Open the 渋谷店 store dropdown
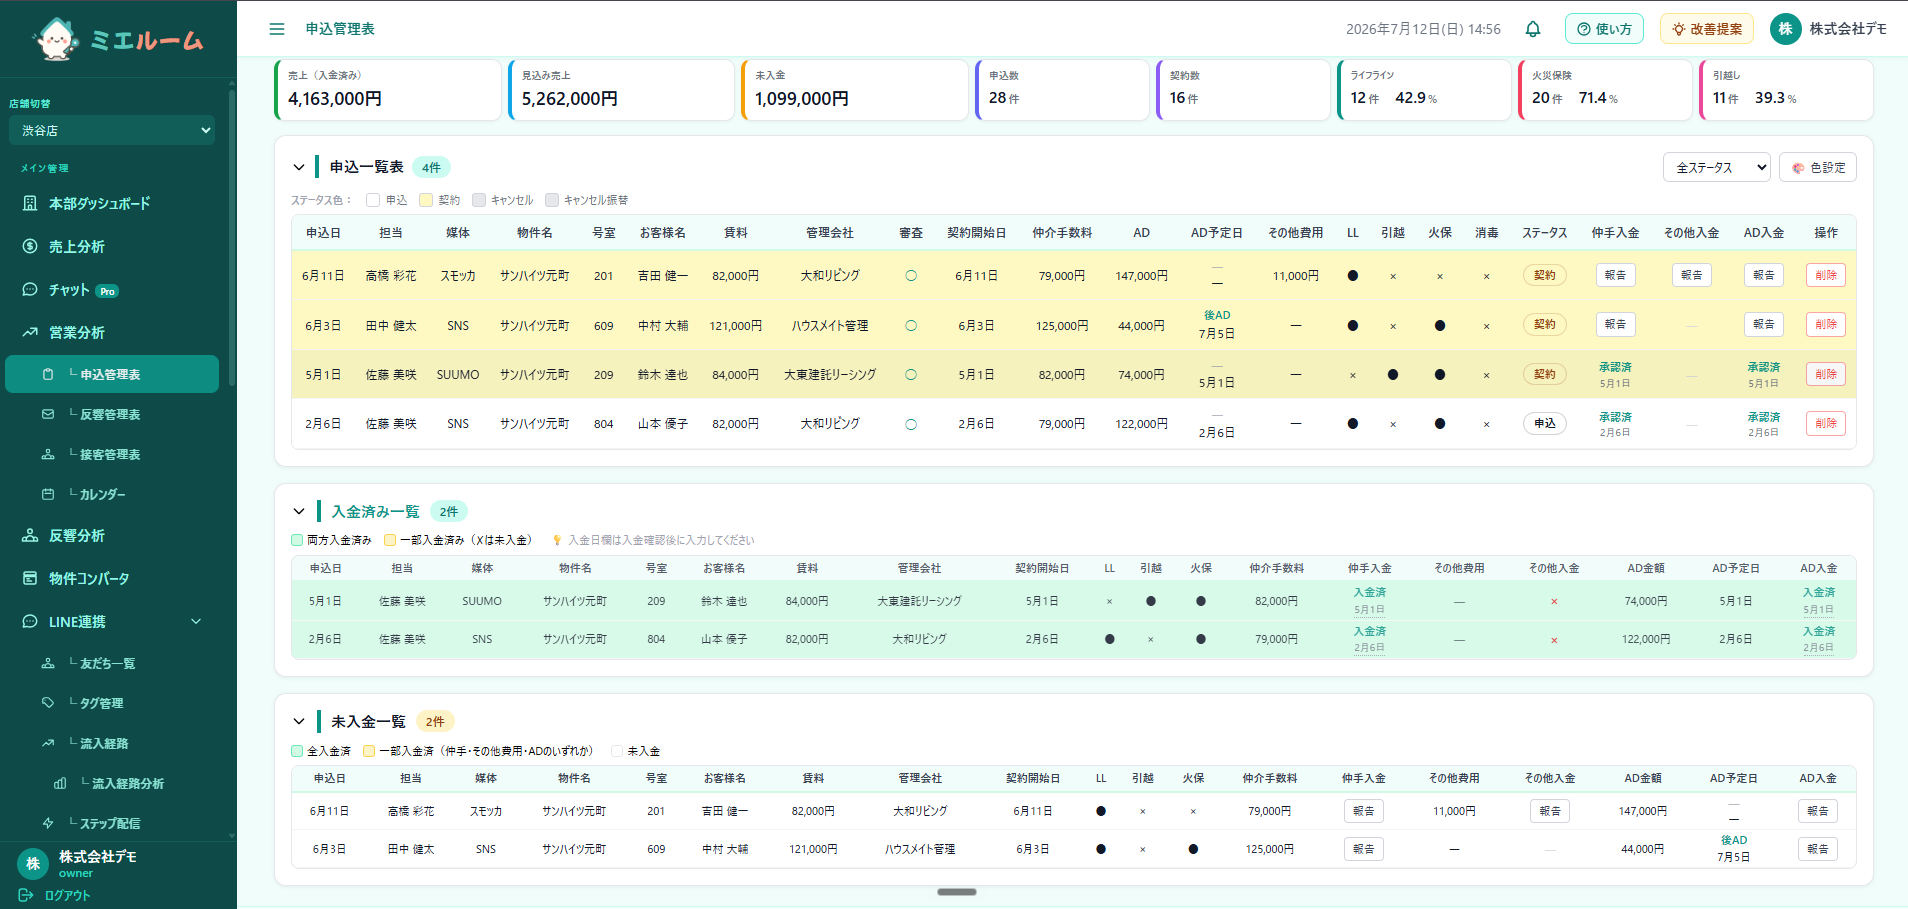 pyautogui.click(x=112, y=130)
